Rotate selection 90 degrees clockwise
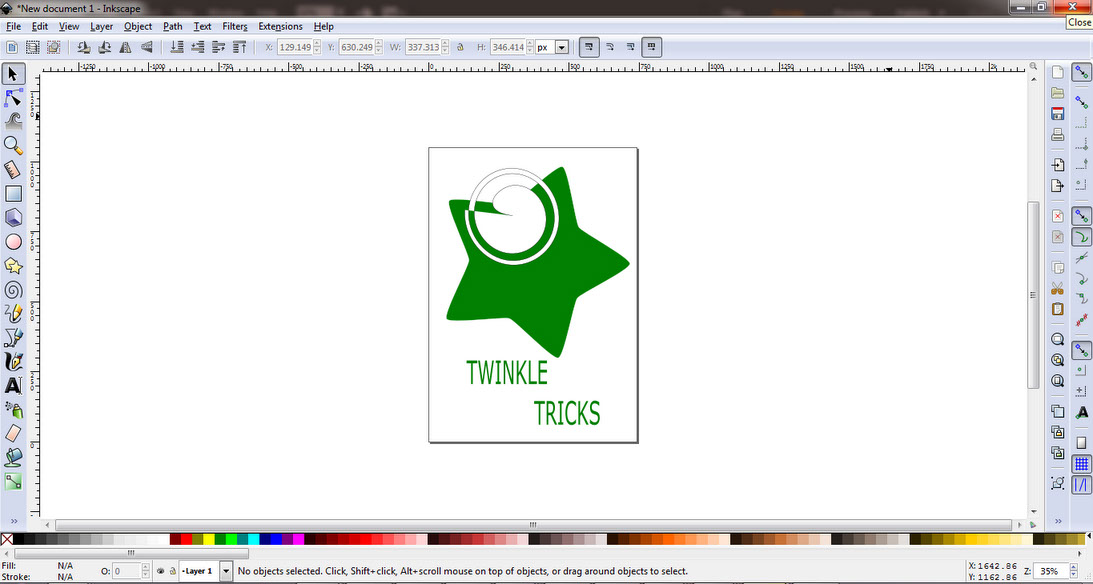Screen dimensions: 1093x584 105,47
